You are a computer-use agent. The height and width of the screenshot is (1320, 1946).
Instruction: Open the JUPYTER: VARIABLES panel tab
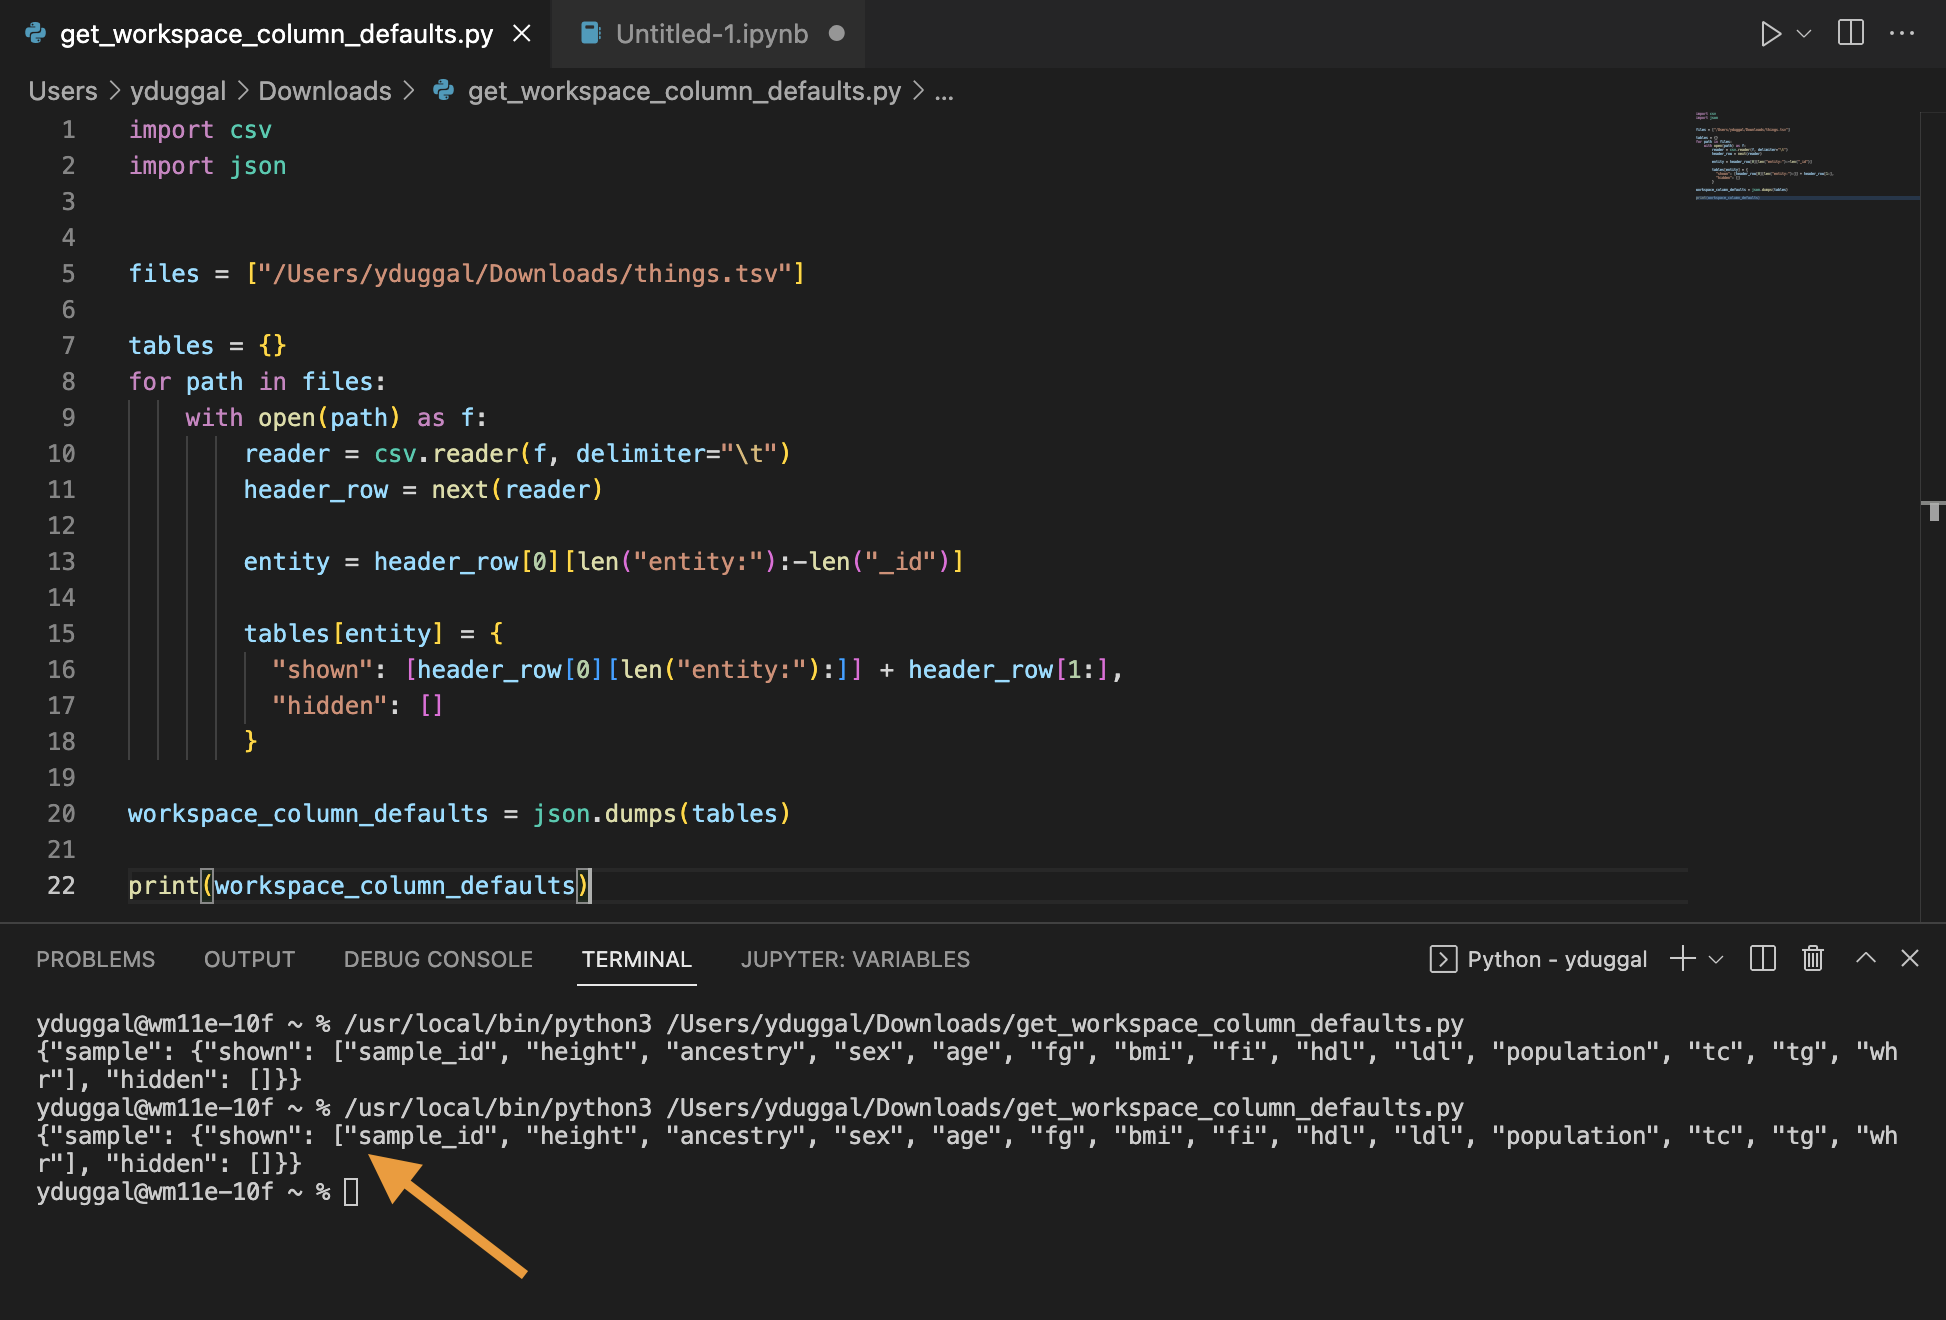coord(855,959)
